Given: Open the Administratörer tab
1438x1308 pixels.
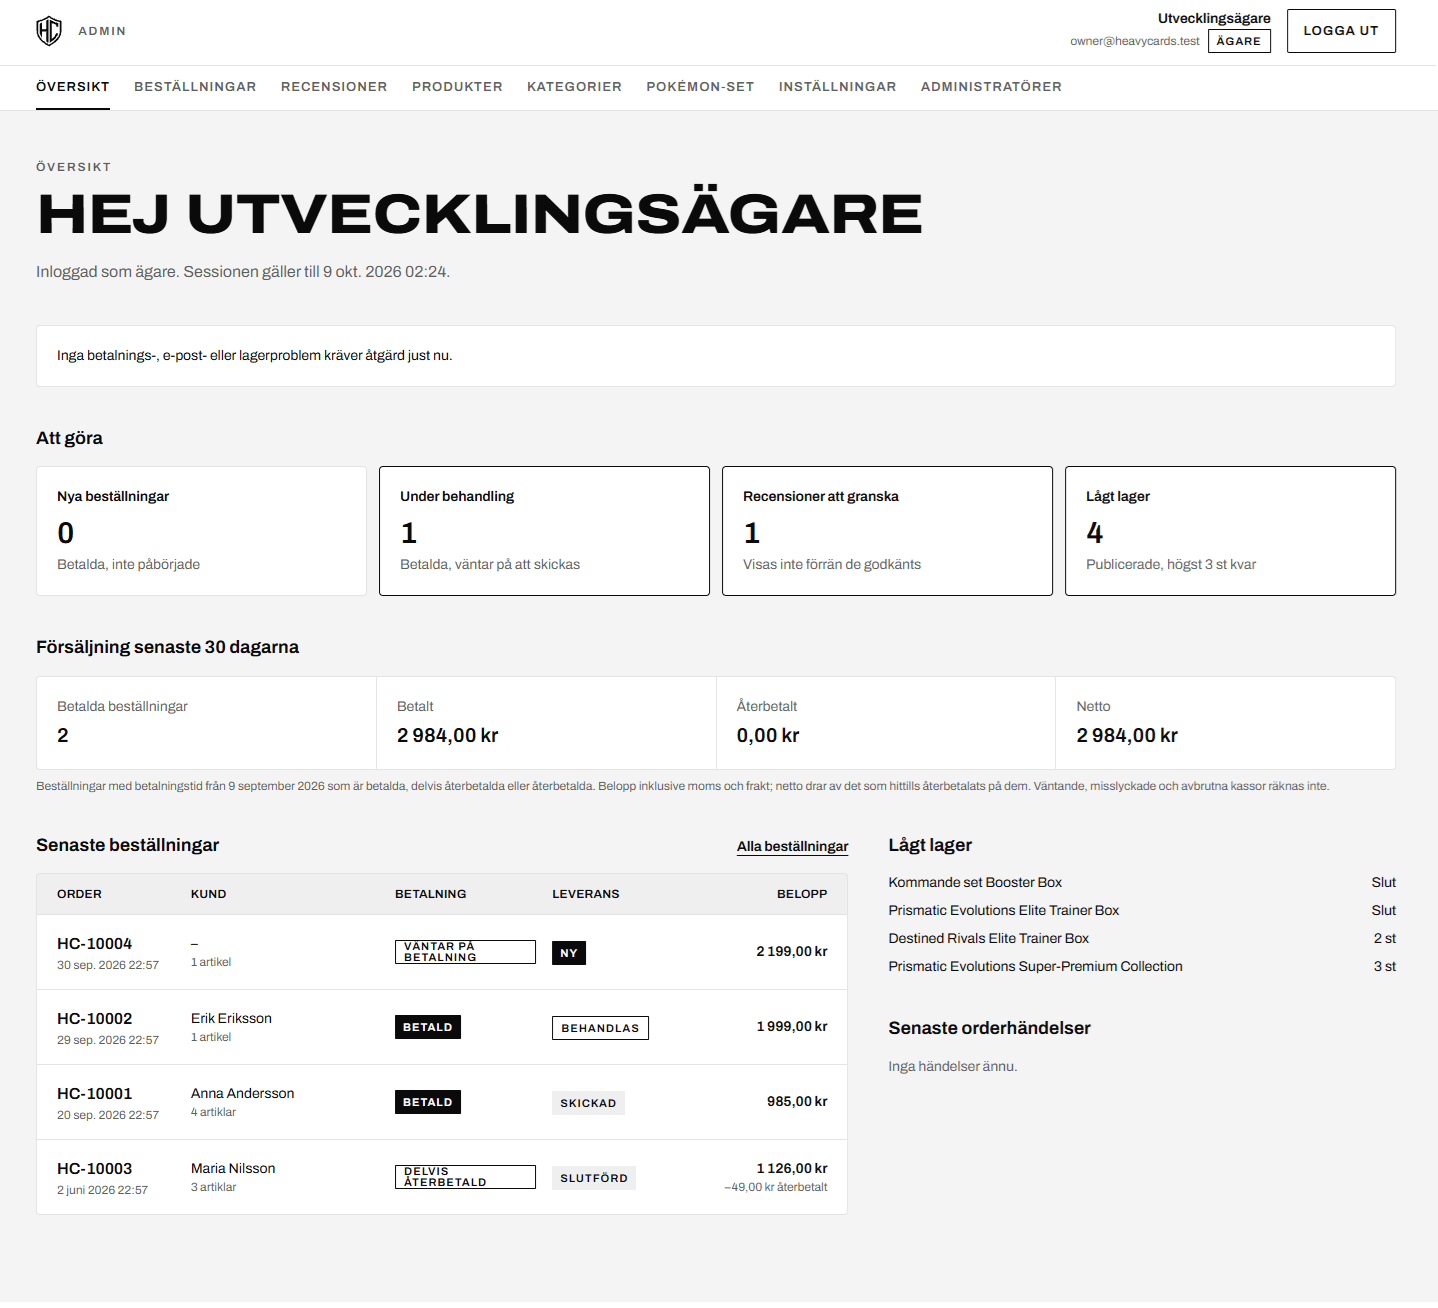Looking at the screenshot, I should [991, 87].
